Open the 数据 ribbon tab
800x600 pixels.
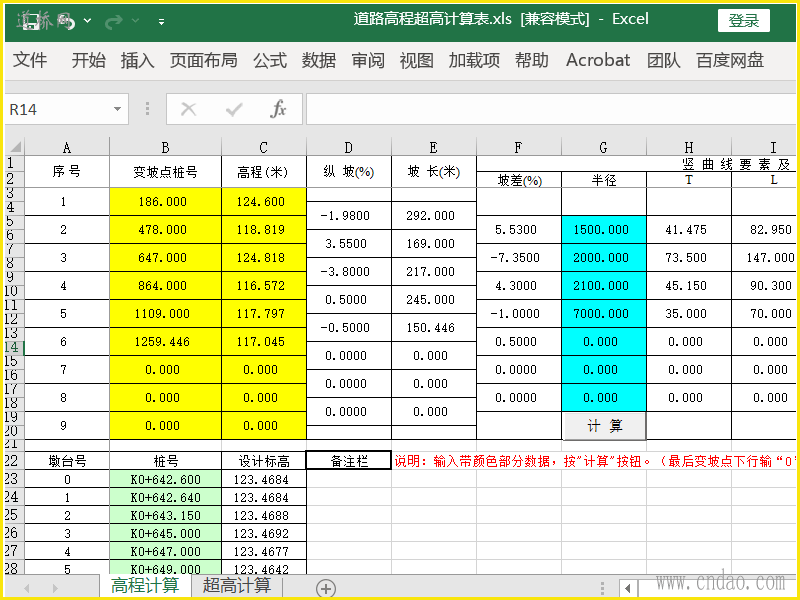click(x=318, y=60)
